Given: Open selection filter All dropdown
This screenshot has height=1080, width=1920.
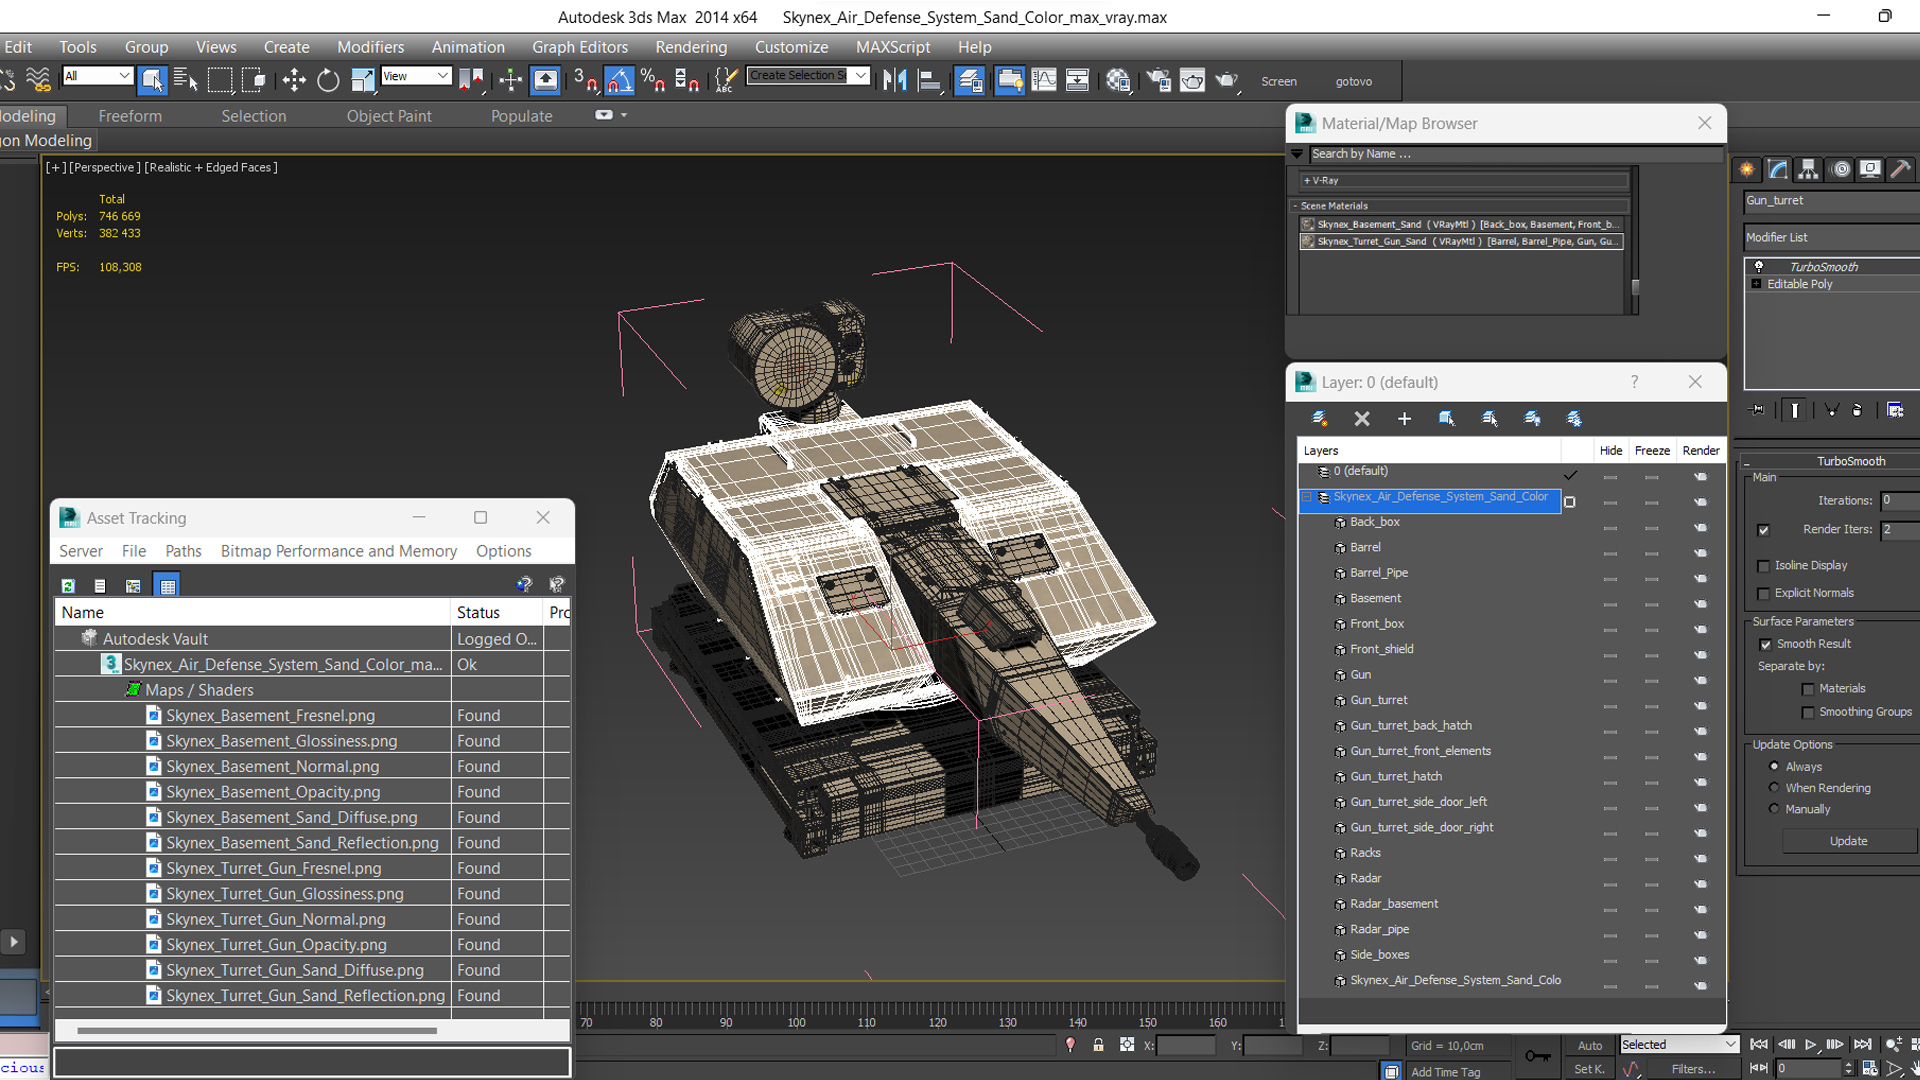Looking at the screenshot, I should [98, 76].
